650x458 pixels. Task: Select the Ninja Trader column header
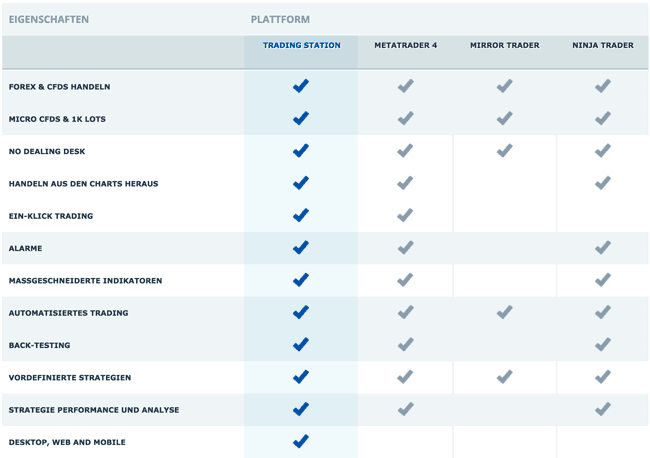[x=603, y=45]
